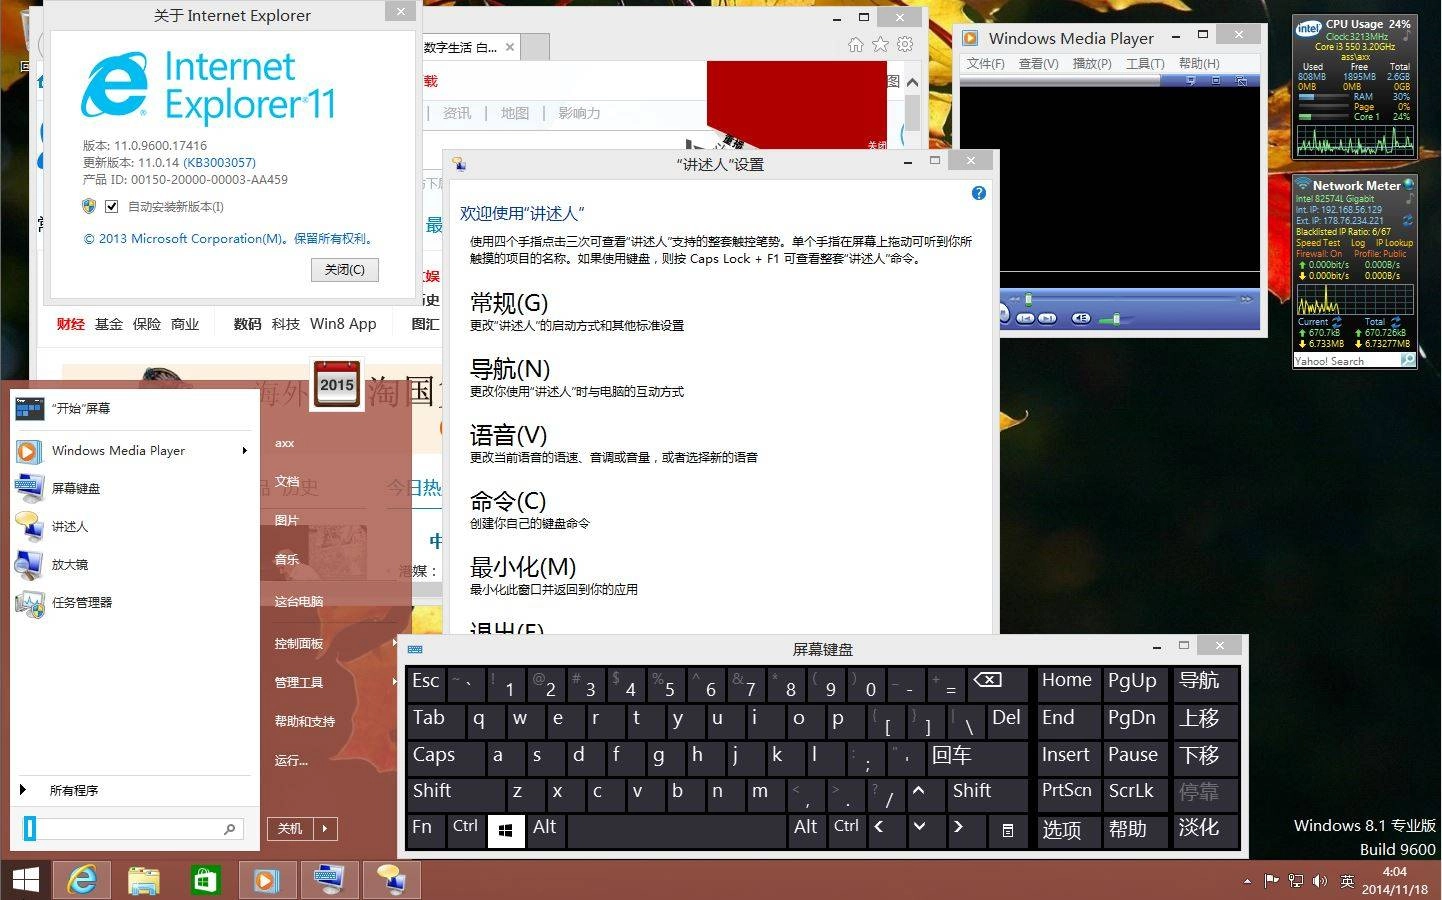
Task: Open 帮助(H) menu in Media Player
Action: (x=1198, y=63)
